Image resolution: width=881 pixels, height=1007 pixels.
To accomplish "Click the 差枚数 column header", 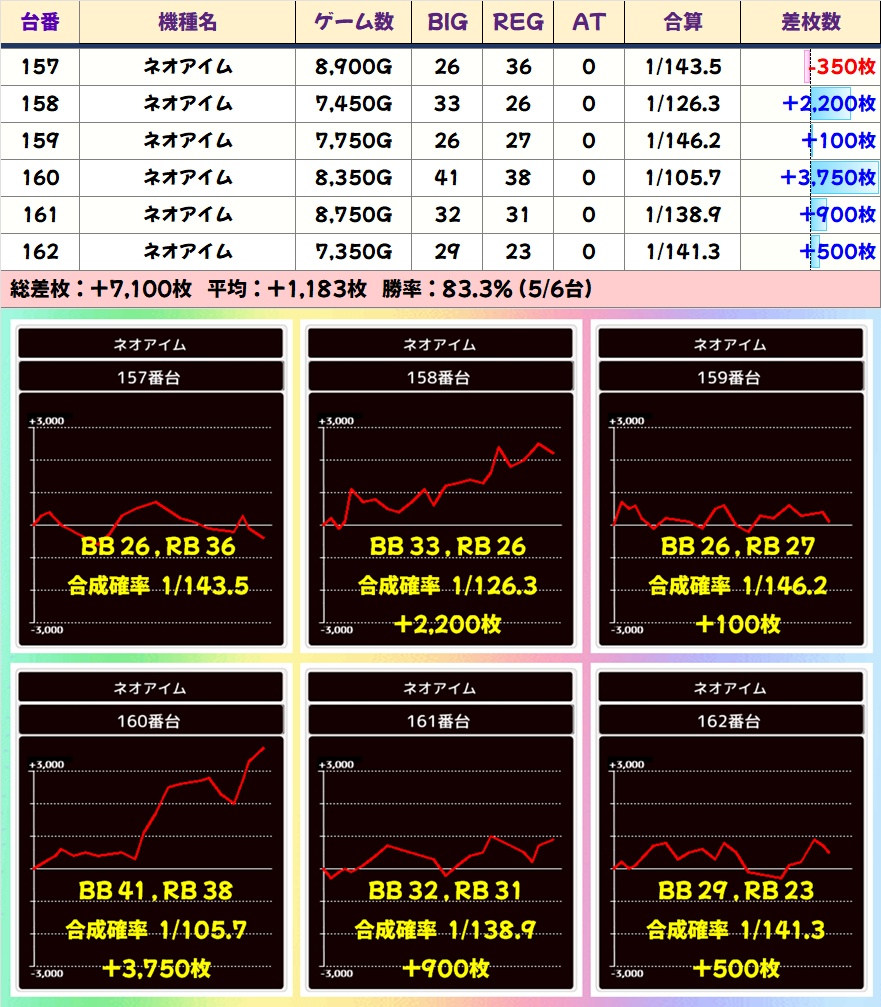I will pyautogui.click(x=810, y=22).
